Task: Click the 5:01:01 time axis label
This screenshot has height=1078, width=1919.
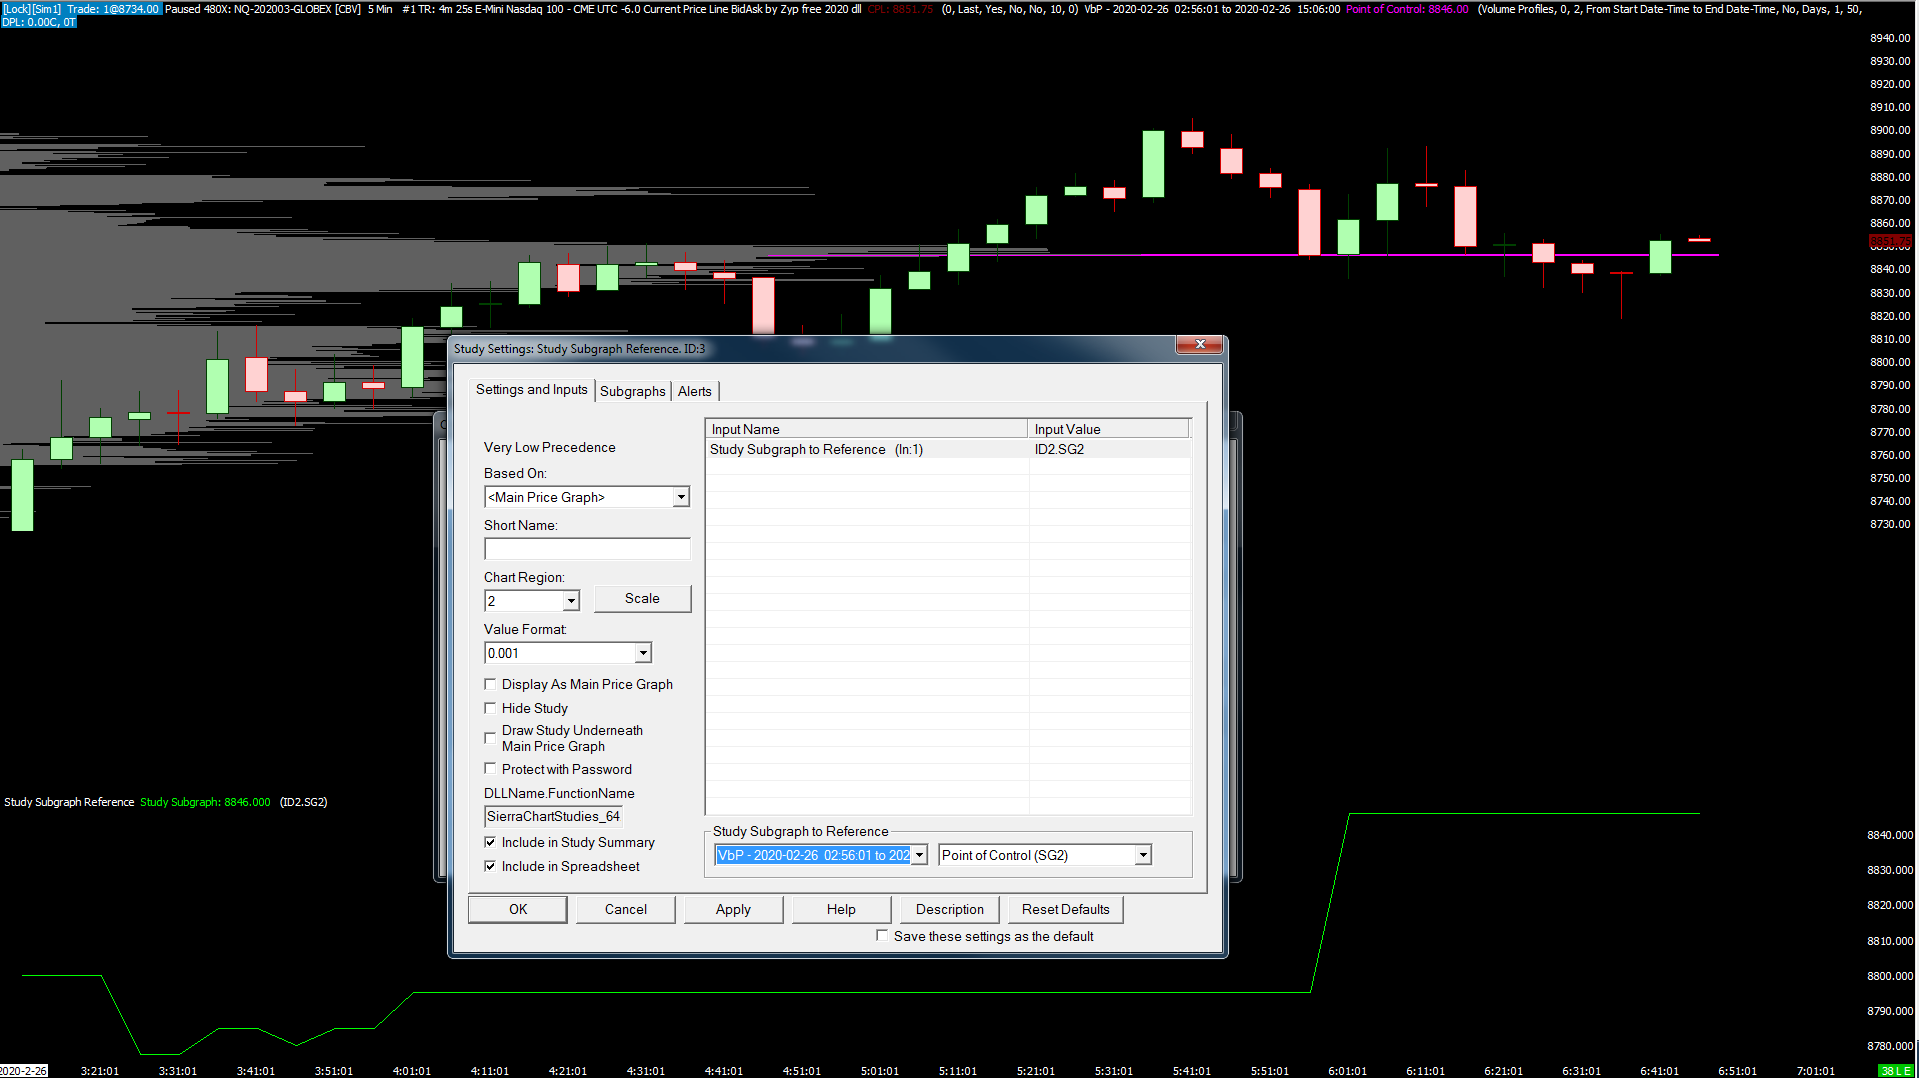Action: click(x=880, y=1071)
